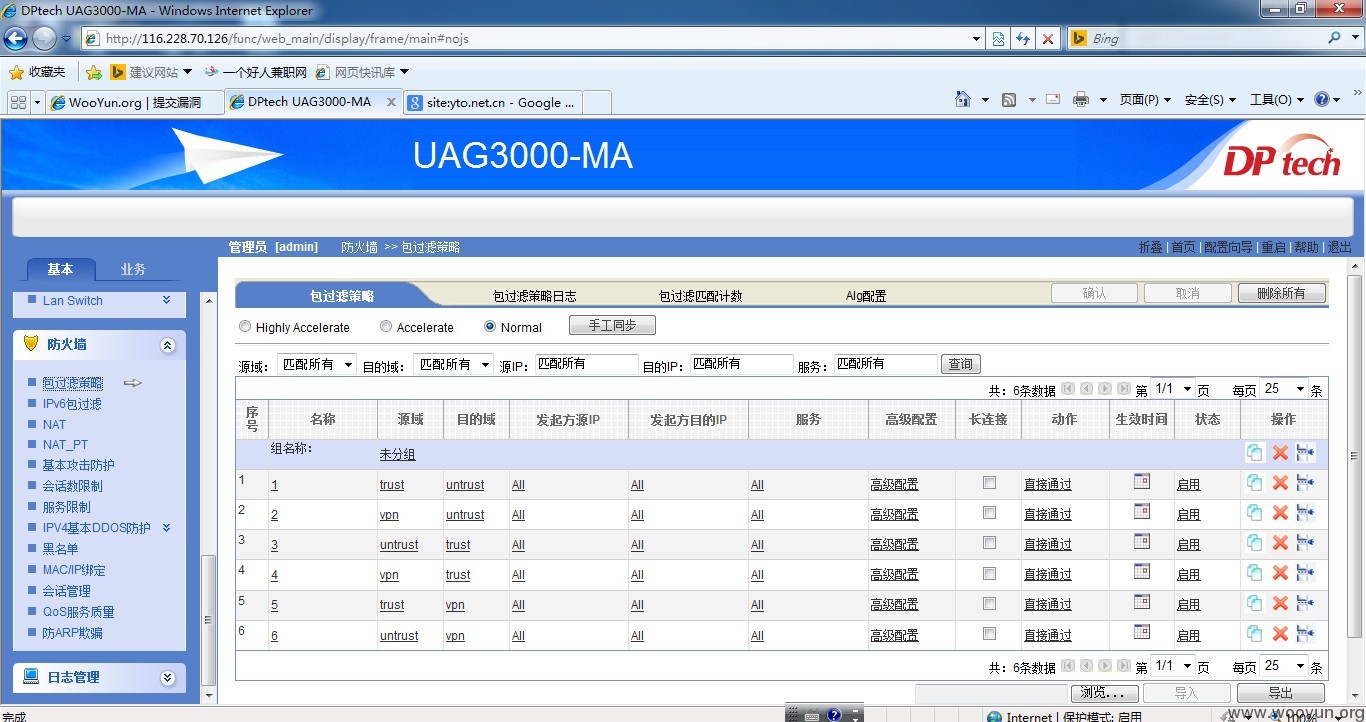The height and width of the screenshot is (722, 1366).
Task: Go back with browser back arrow
Action: click(x=15, y=39)
